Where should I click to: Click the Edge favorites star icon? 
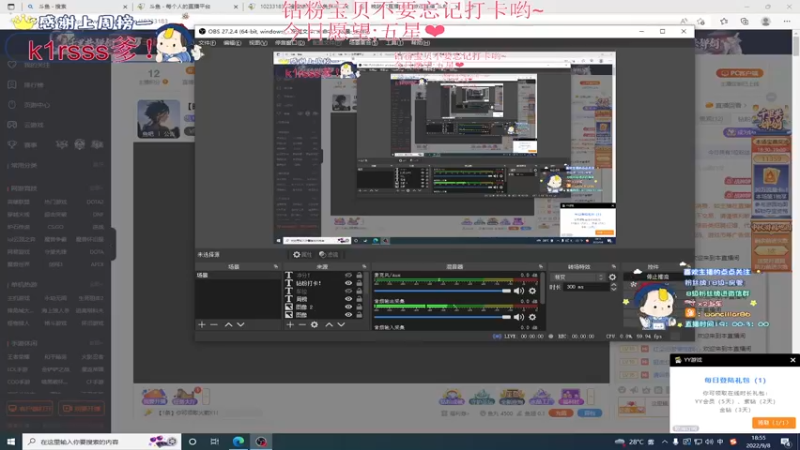click(723, 21)
